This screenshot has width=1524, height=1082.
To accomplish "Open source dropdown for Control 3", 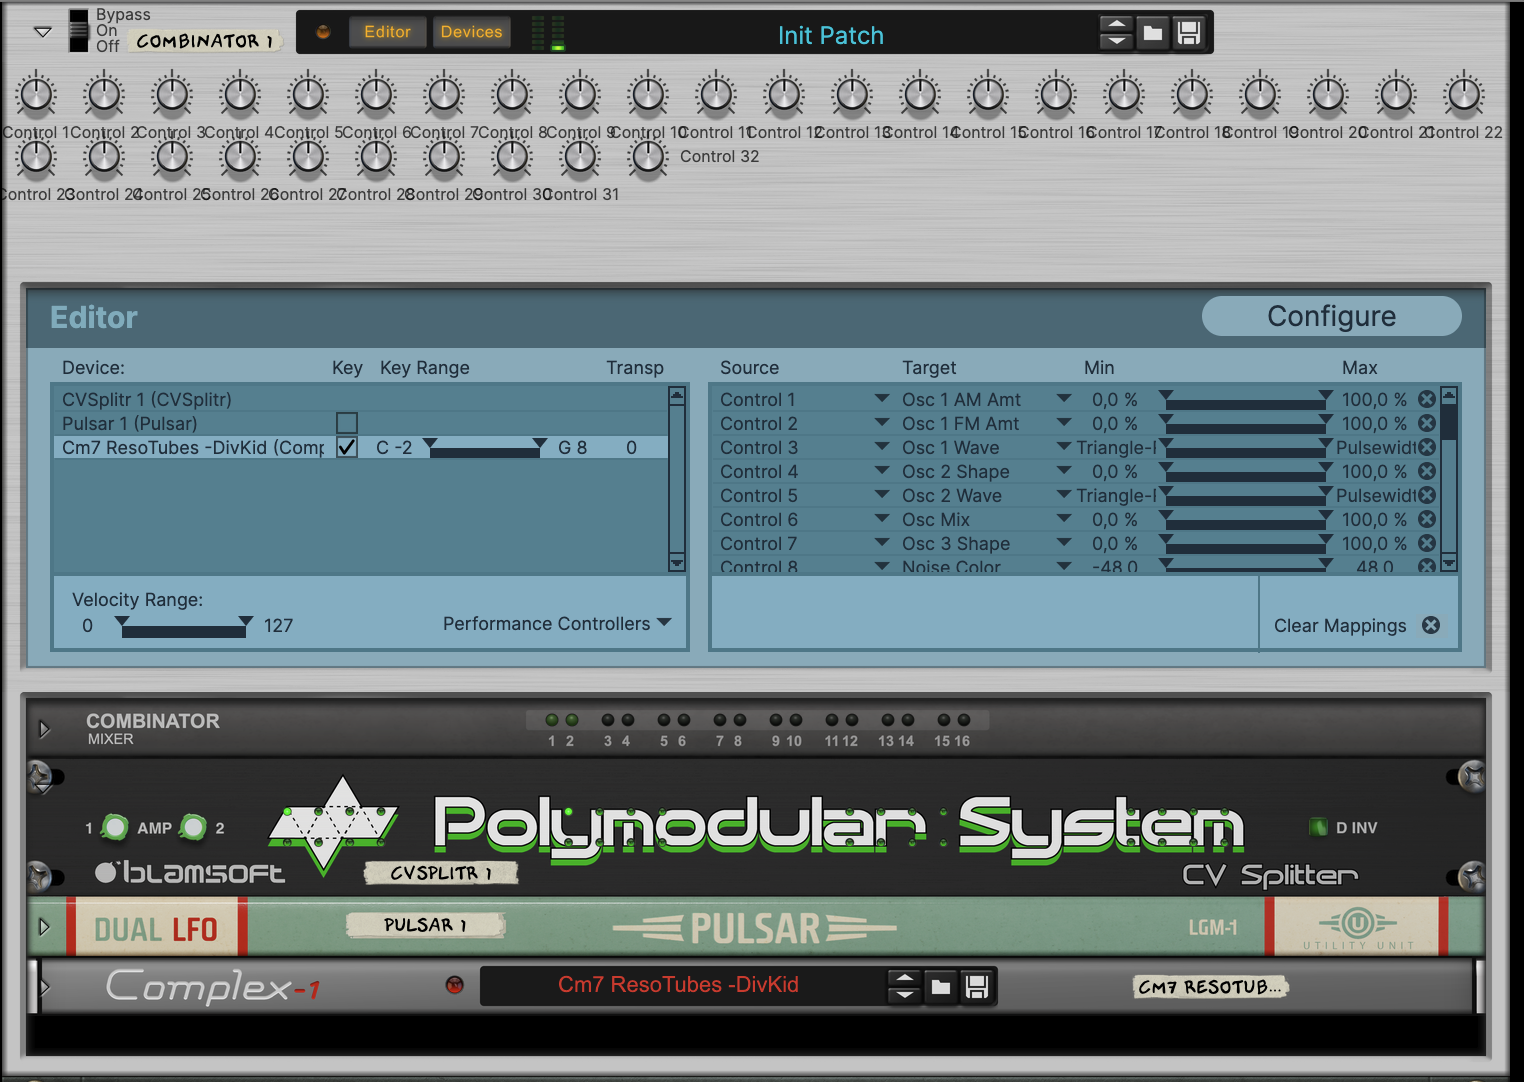I will (x=882, y=446).
